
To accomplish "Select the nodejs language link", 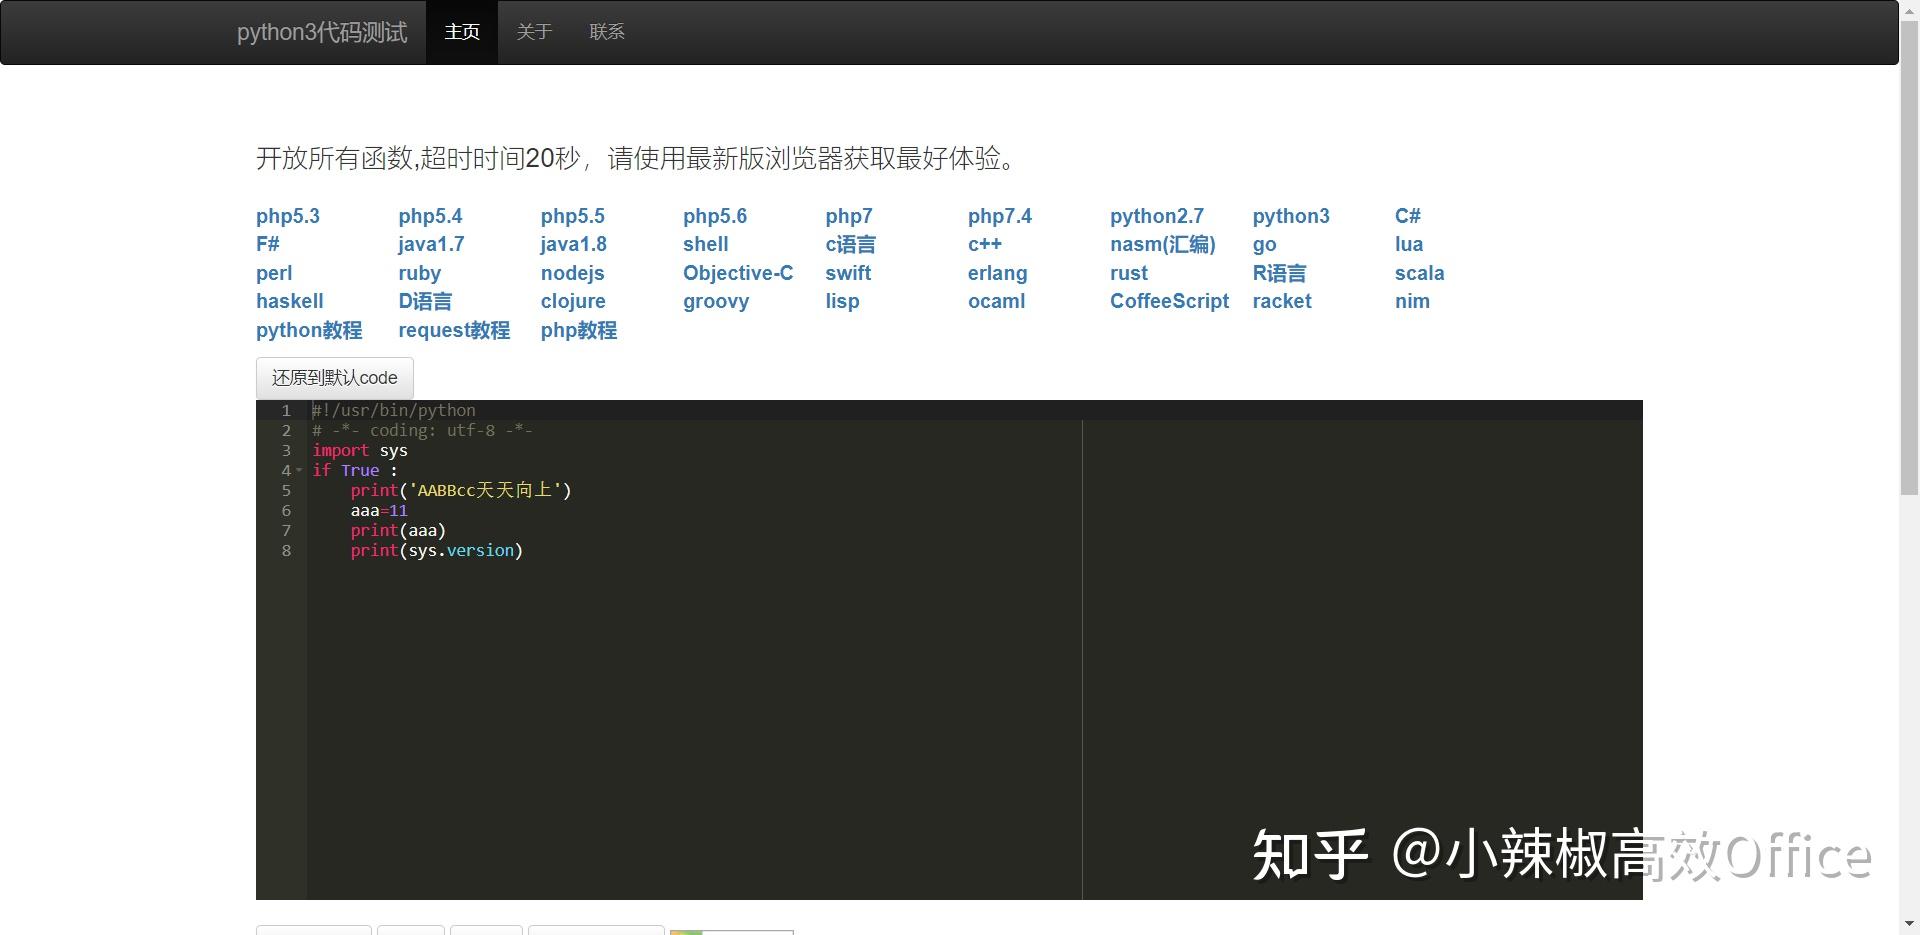I will pyautogui.click(x=571, y=273).
